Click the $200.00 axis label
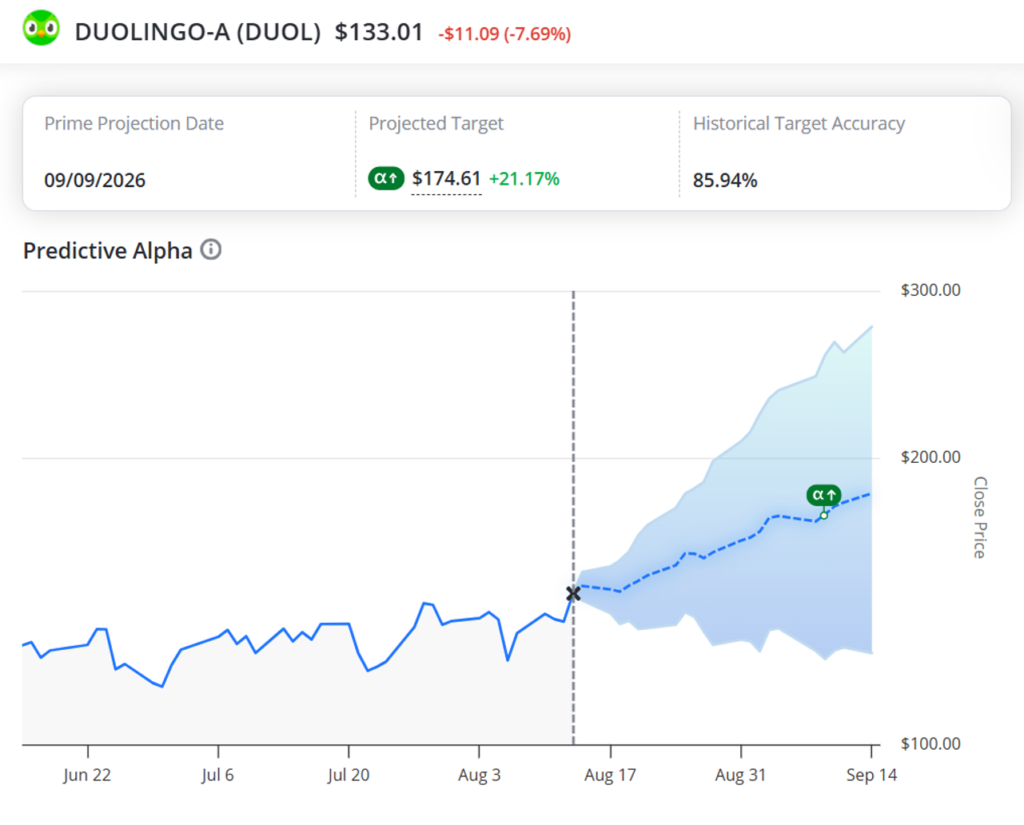Screen dimensions: 1024x825 931,457
